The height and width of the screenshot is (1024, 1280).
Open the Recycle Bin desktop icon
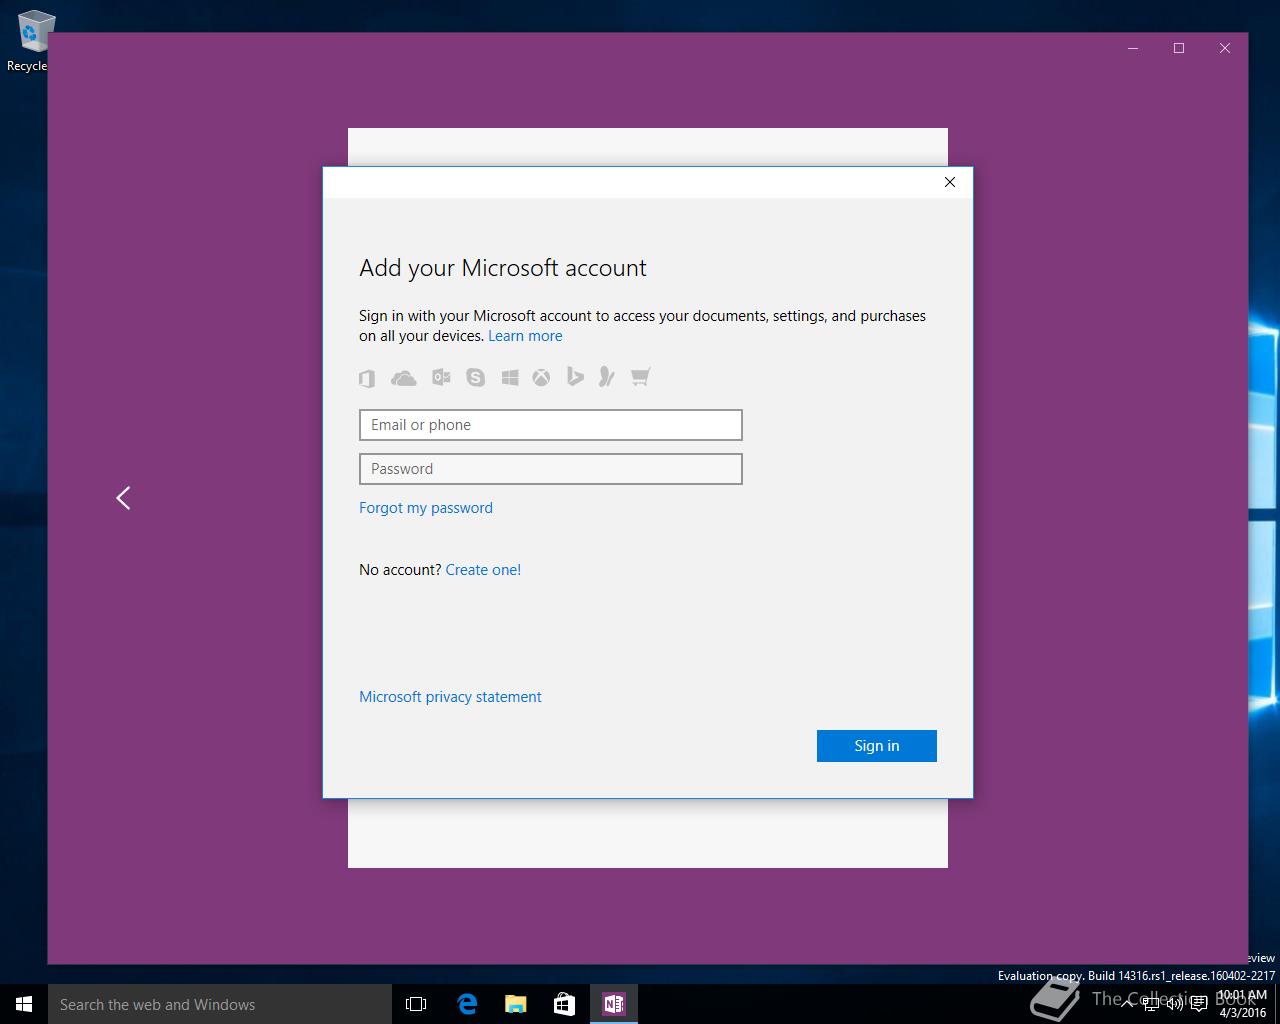click(30, 41)
